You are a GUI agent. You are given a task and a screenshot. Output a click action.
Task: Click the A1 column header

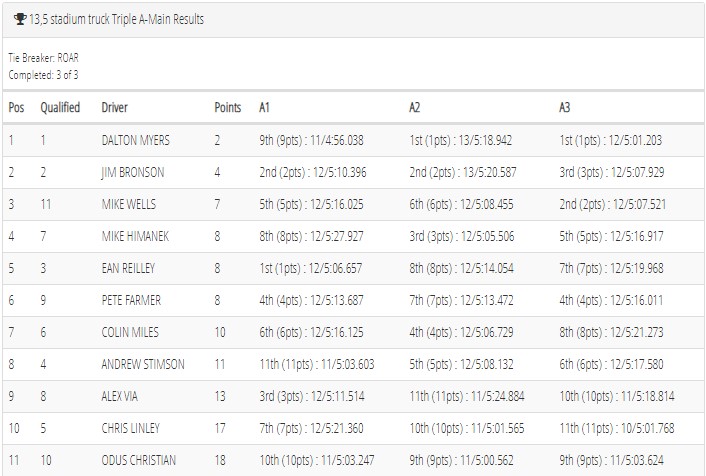pos(264,107)
